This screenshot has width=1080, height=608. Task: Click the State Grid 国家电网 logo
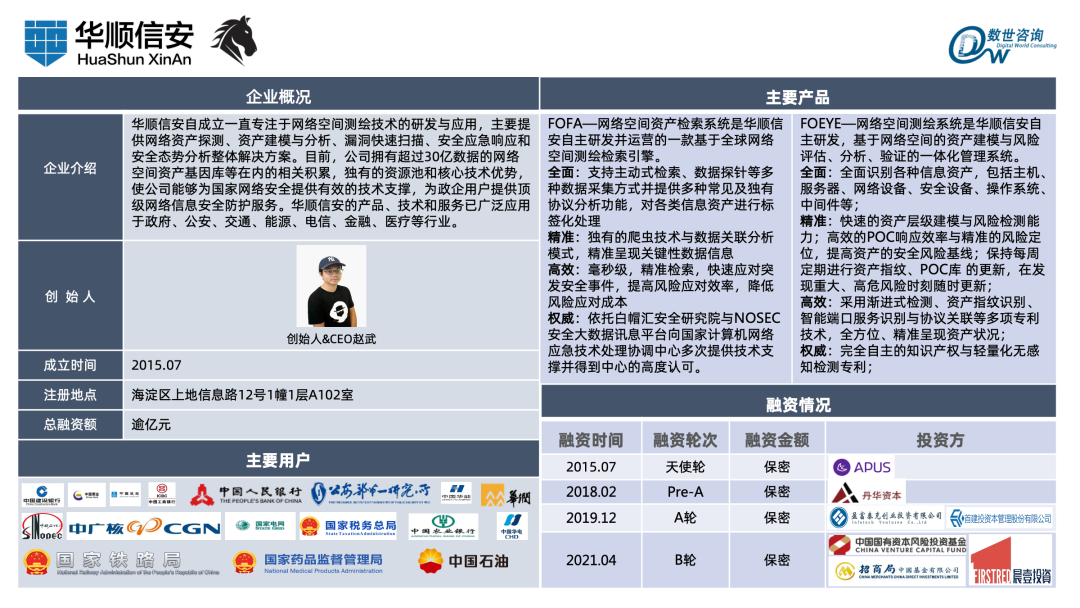pos(260,526)
